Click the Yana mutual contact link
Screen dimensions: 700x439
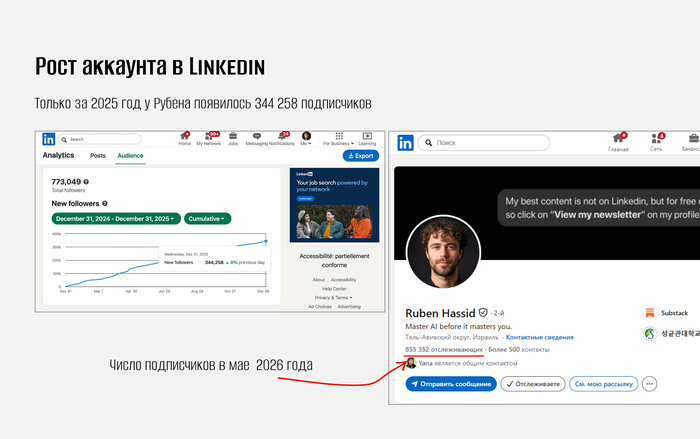point(462,363)
